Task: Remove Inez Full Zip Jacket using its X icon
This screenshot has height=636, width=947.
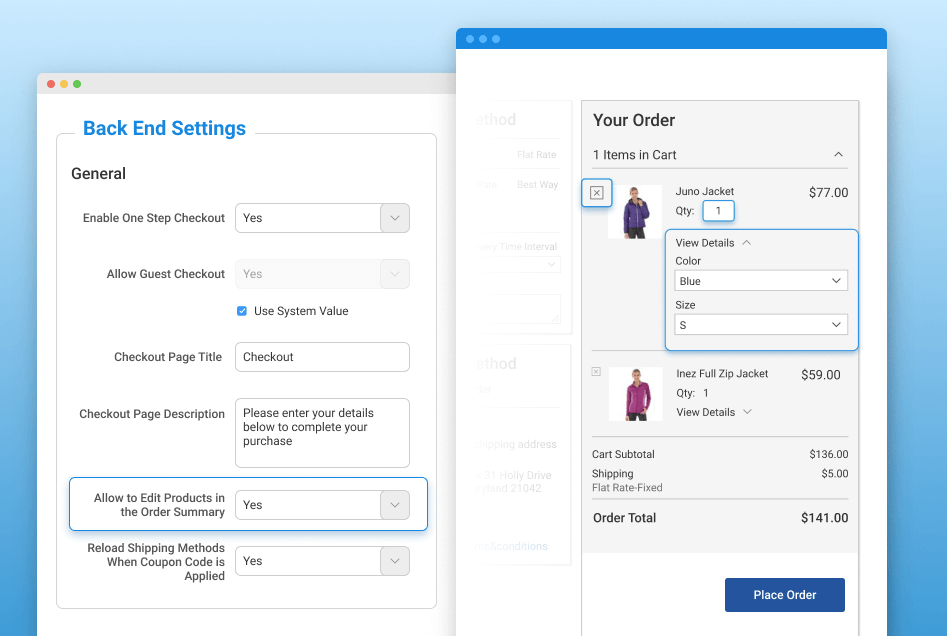Action: click(596, 371)
